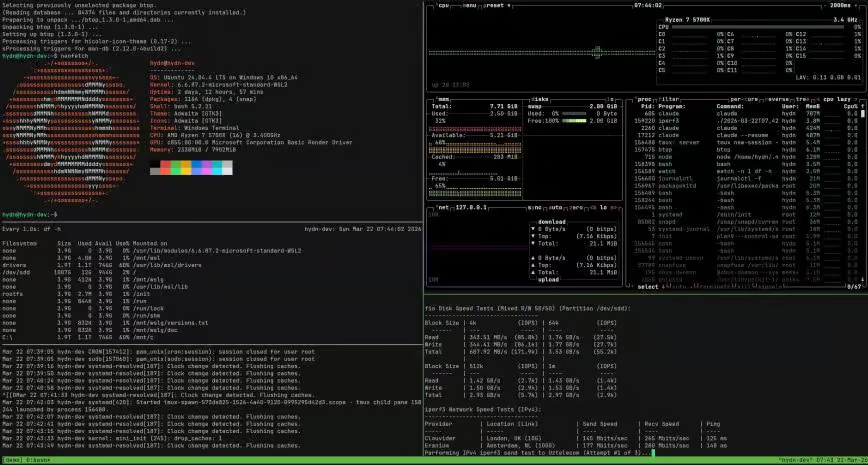Click the Program: column header
The width and height of the screenshot is (868, 465).
(672, 106)
